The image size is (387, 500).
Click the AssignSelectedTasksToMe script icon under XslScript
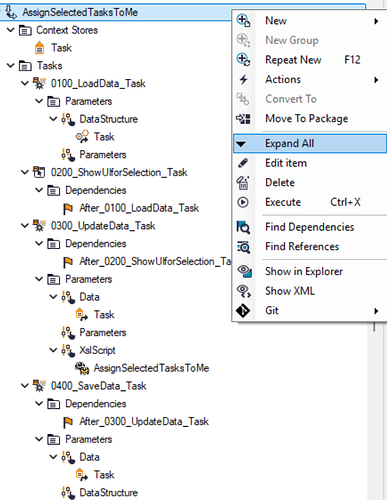pyautogui.click(x=82, y=368)
